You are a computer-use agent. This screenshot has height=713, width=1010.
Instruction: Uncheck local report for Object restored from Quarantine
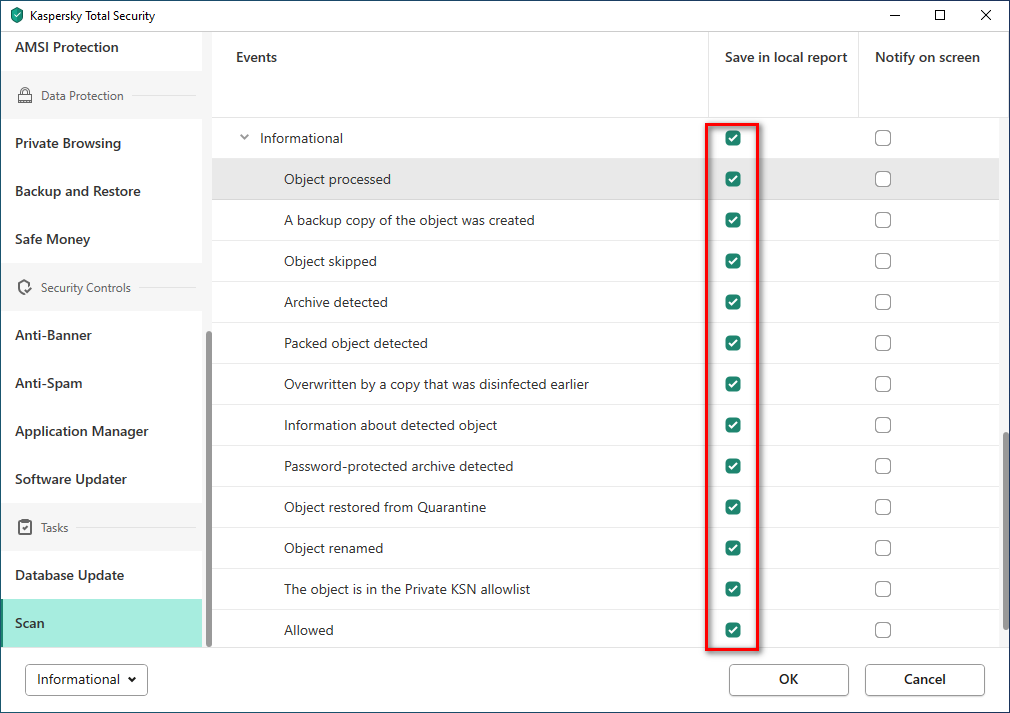(732, 507)
